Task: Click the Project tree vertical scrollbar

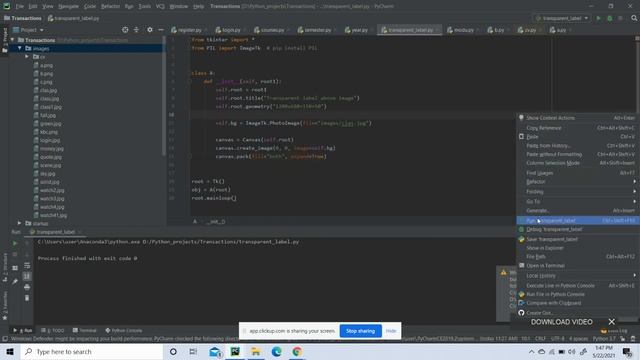Action: tap(164, 96)
